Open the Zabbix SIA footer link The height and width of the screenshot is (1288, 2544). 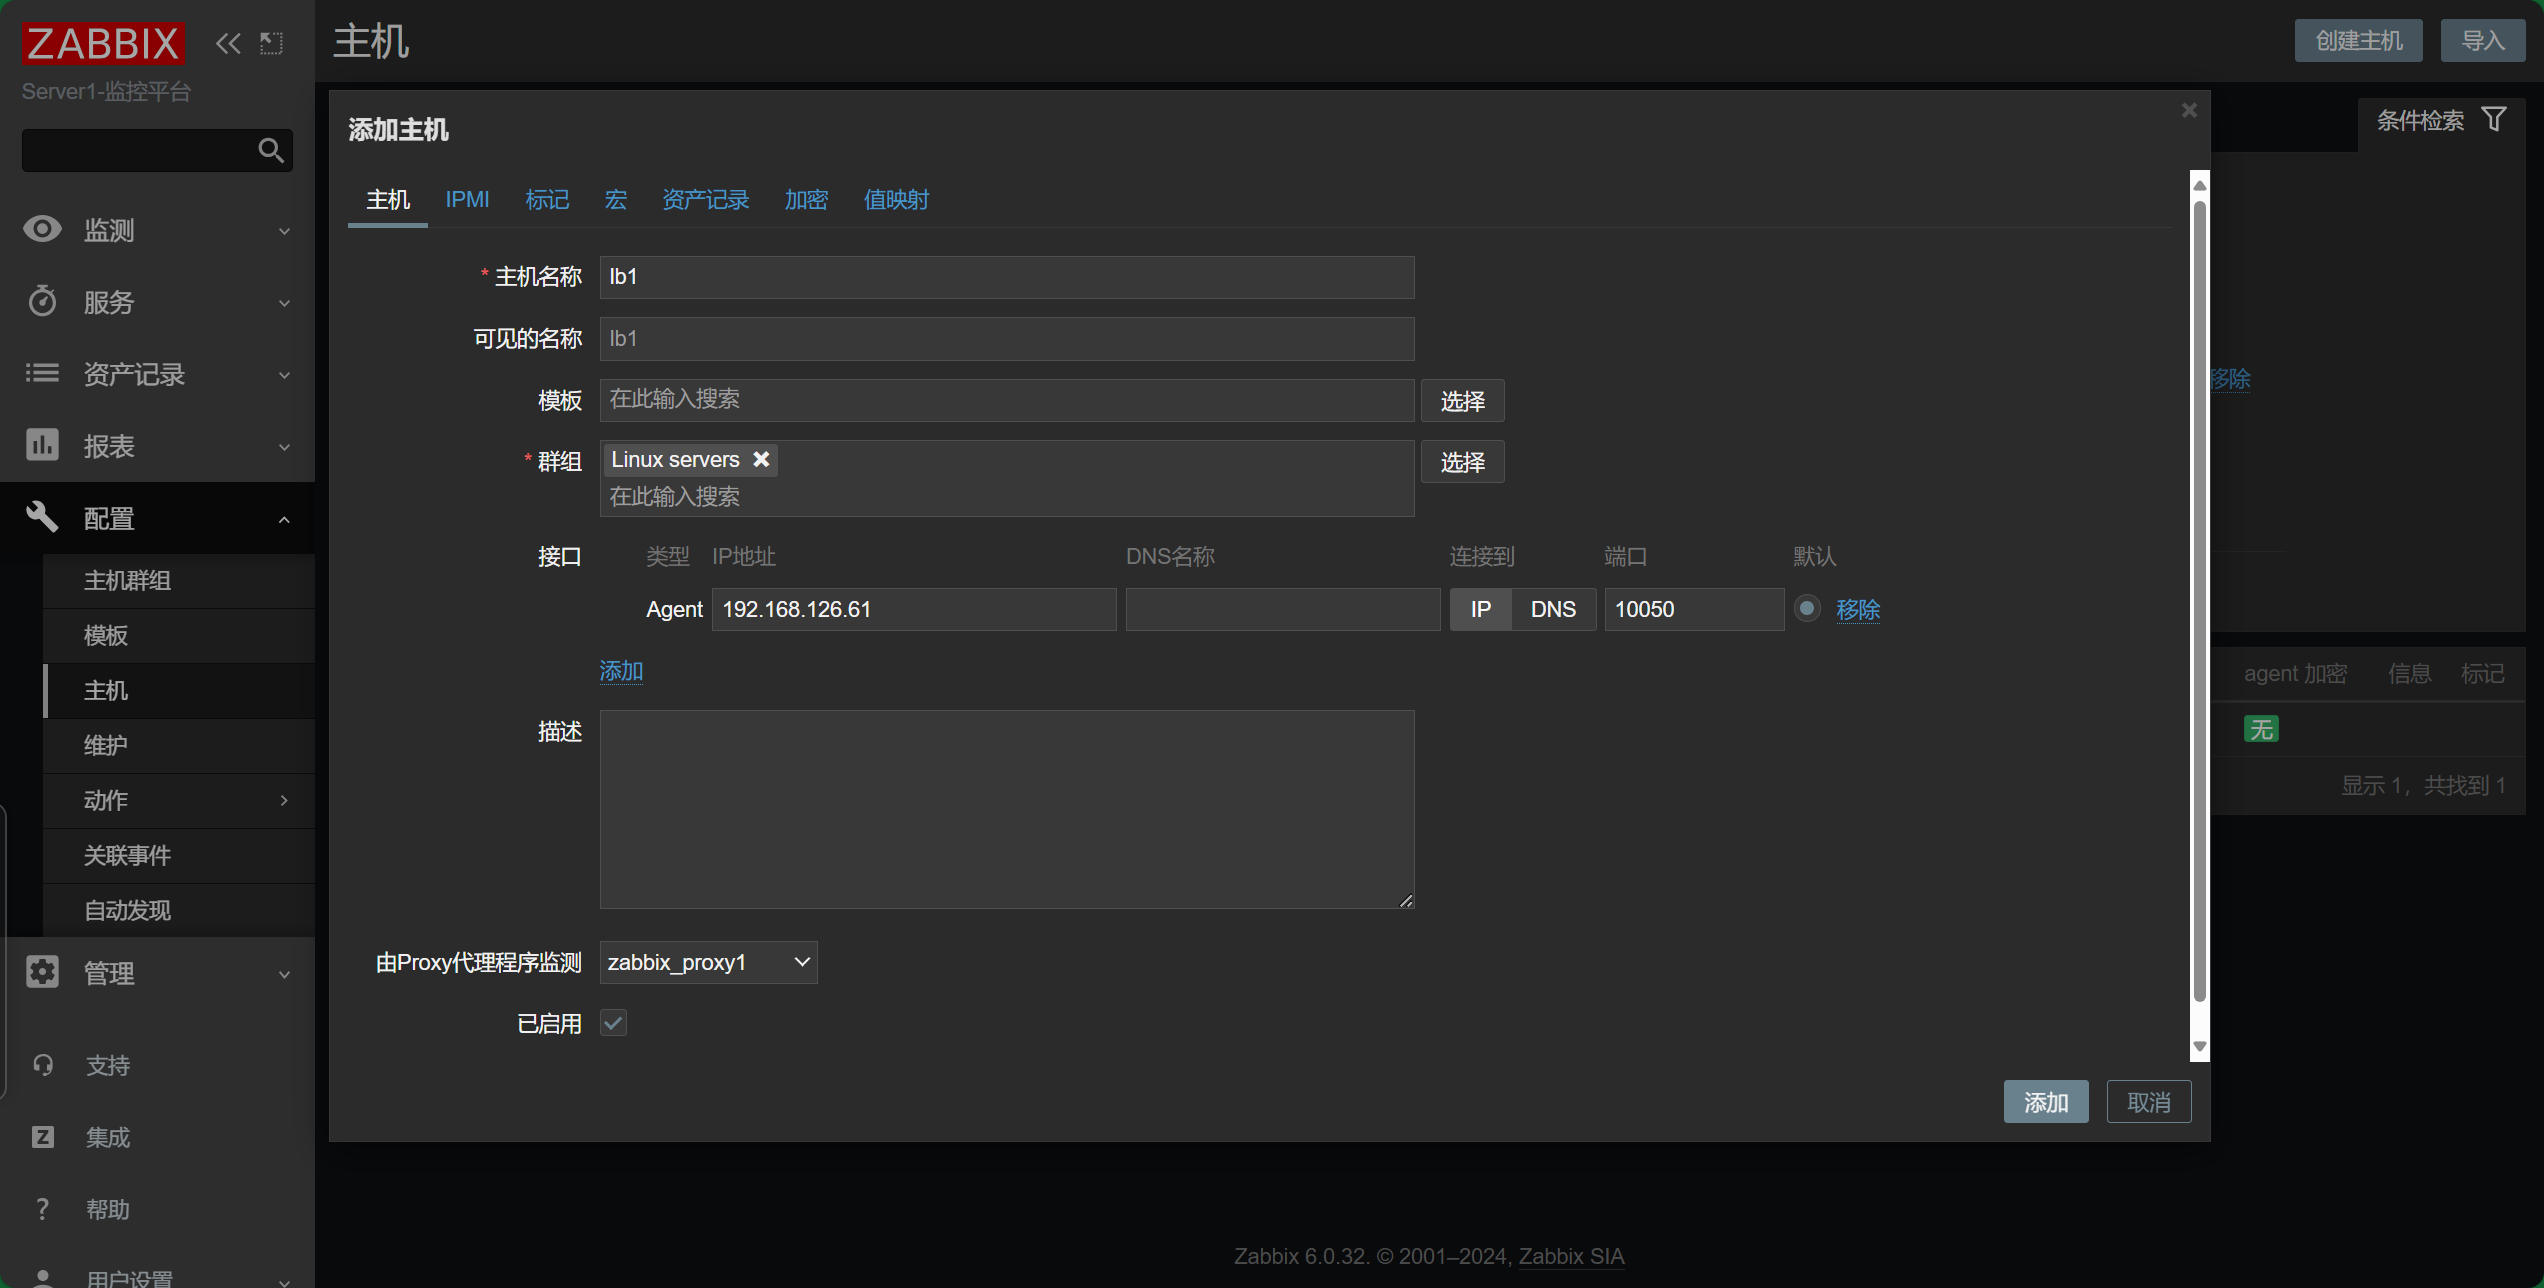pos(1572,1256)
